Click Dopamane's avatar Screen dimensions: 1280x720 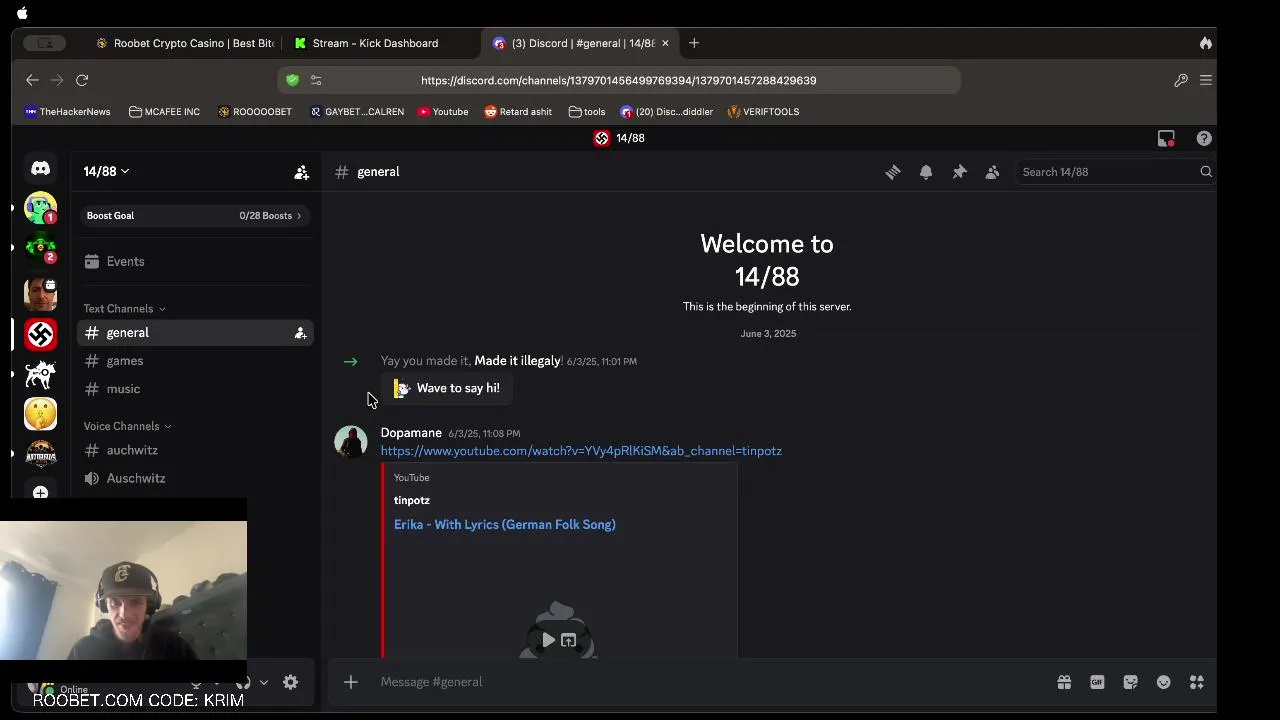pyautogui.click(x=351, y=442)
